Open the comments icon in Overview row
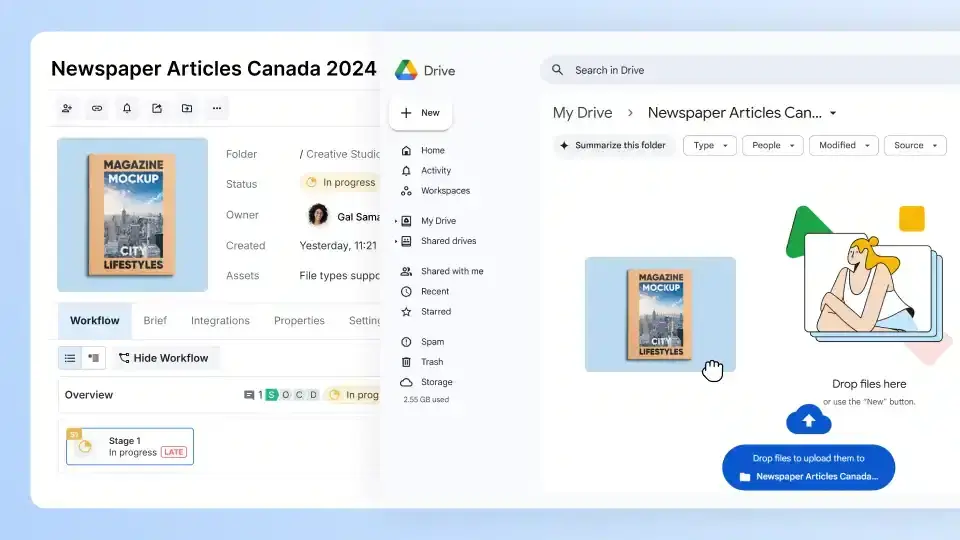The width and height of the screenshot is (960, 540). click(x=249, y=395)
